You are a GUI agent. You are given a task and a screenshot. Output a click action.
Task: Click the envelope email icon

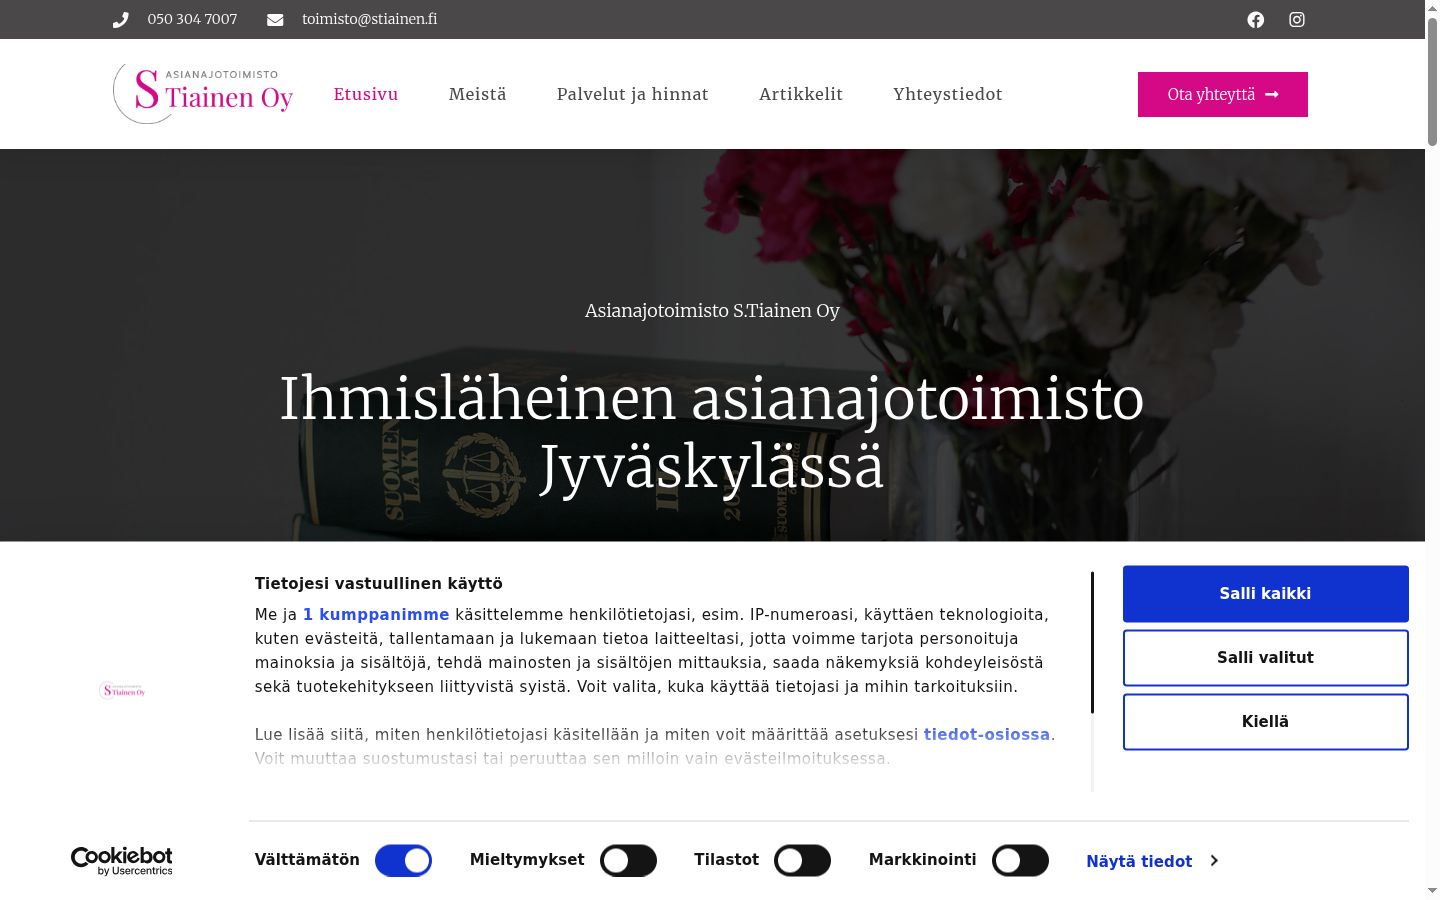pos(275,20)
